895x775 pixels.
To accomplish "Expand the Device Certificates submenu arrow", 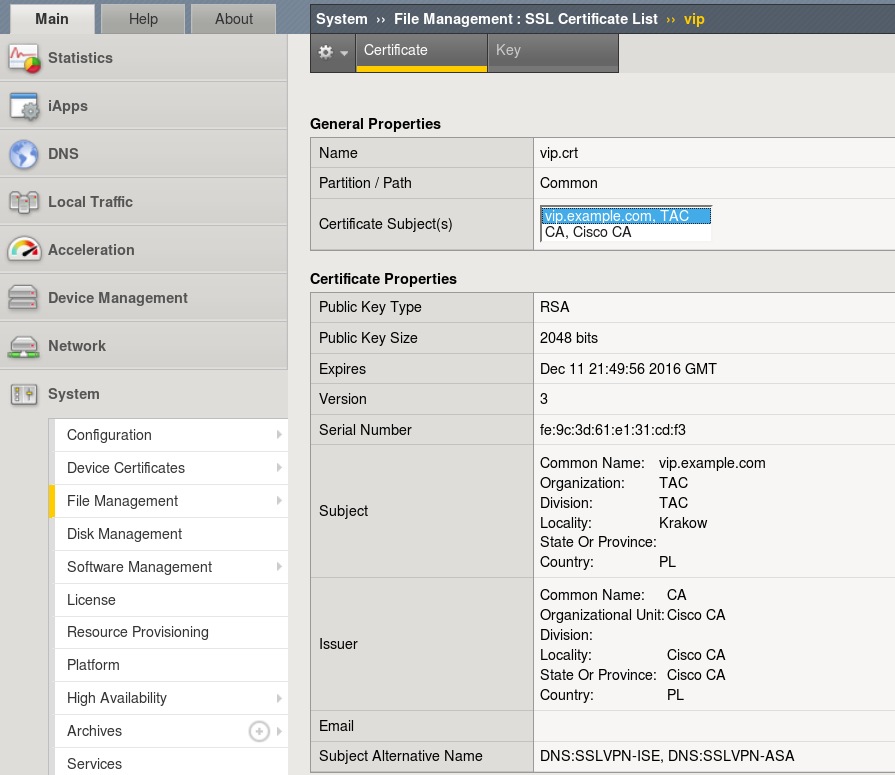I will coord(279,467).
